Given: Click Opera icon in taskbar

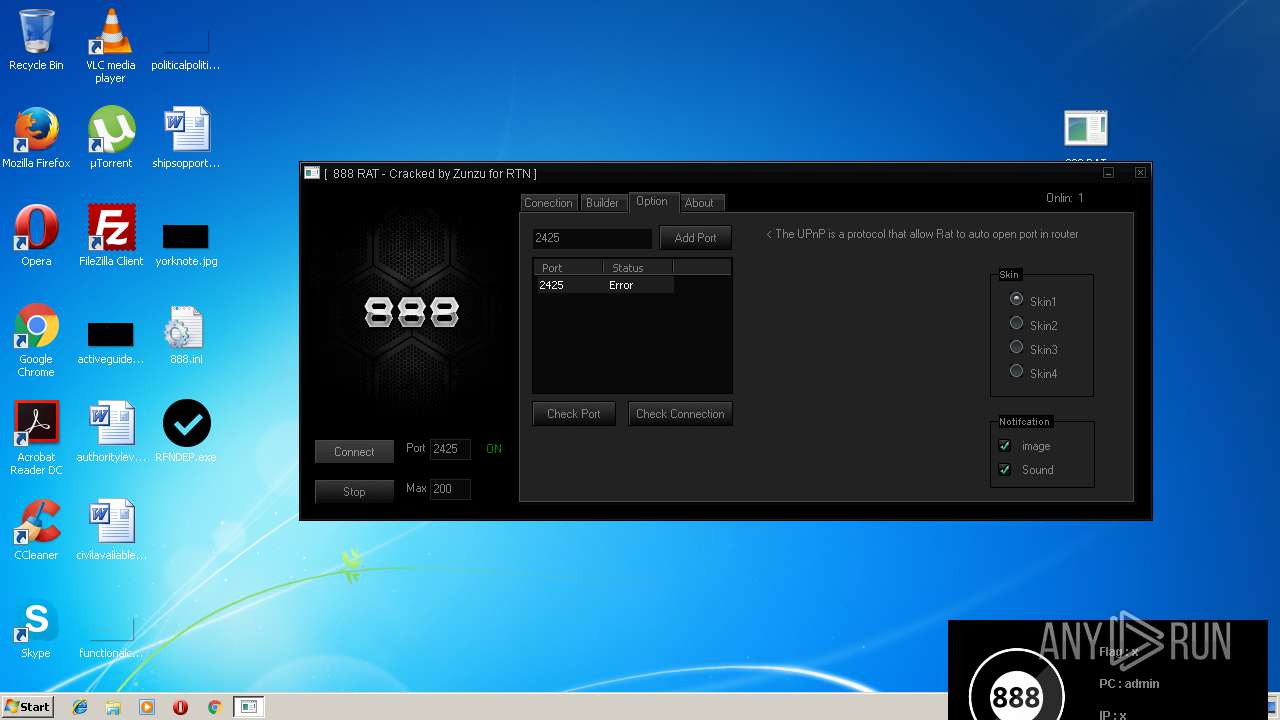Looking at the screenshot, I should pyautogui.click(x=181, y=707).
